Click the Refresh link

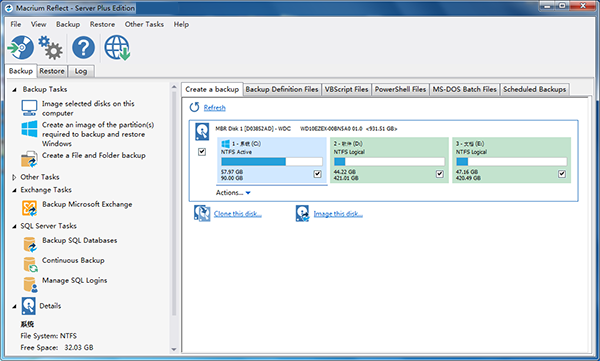tap(214, 108)
